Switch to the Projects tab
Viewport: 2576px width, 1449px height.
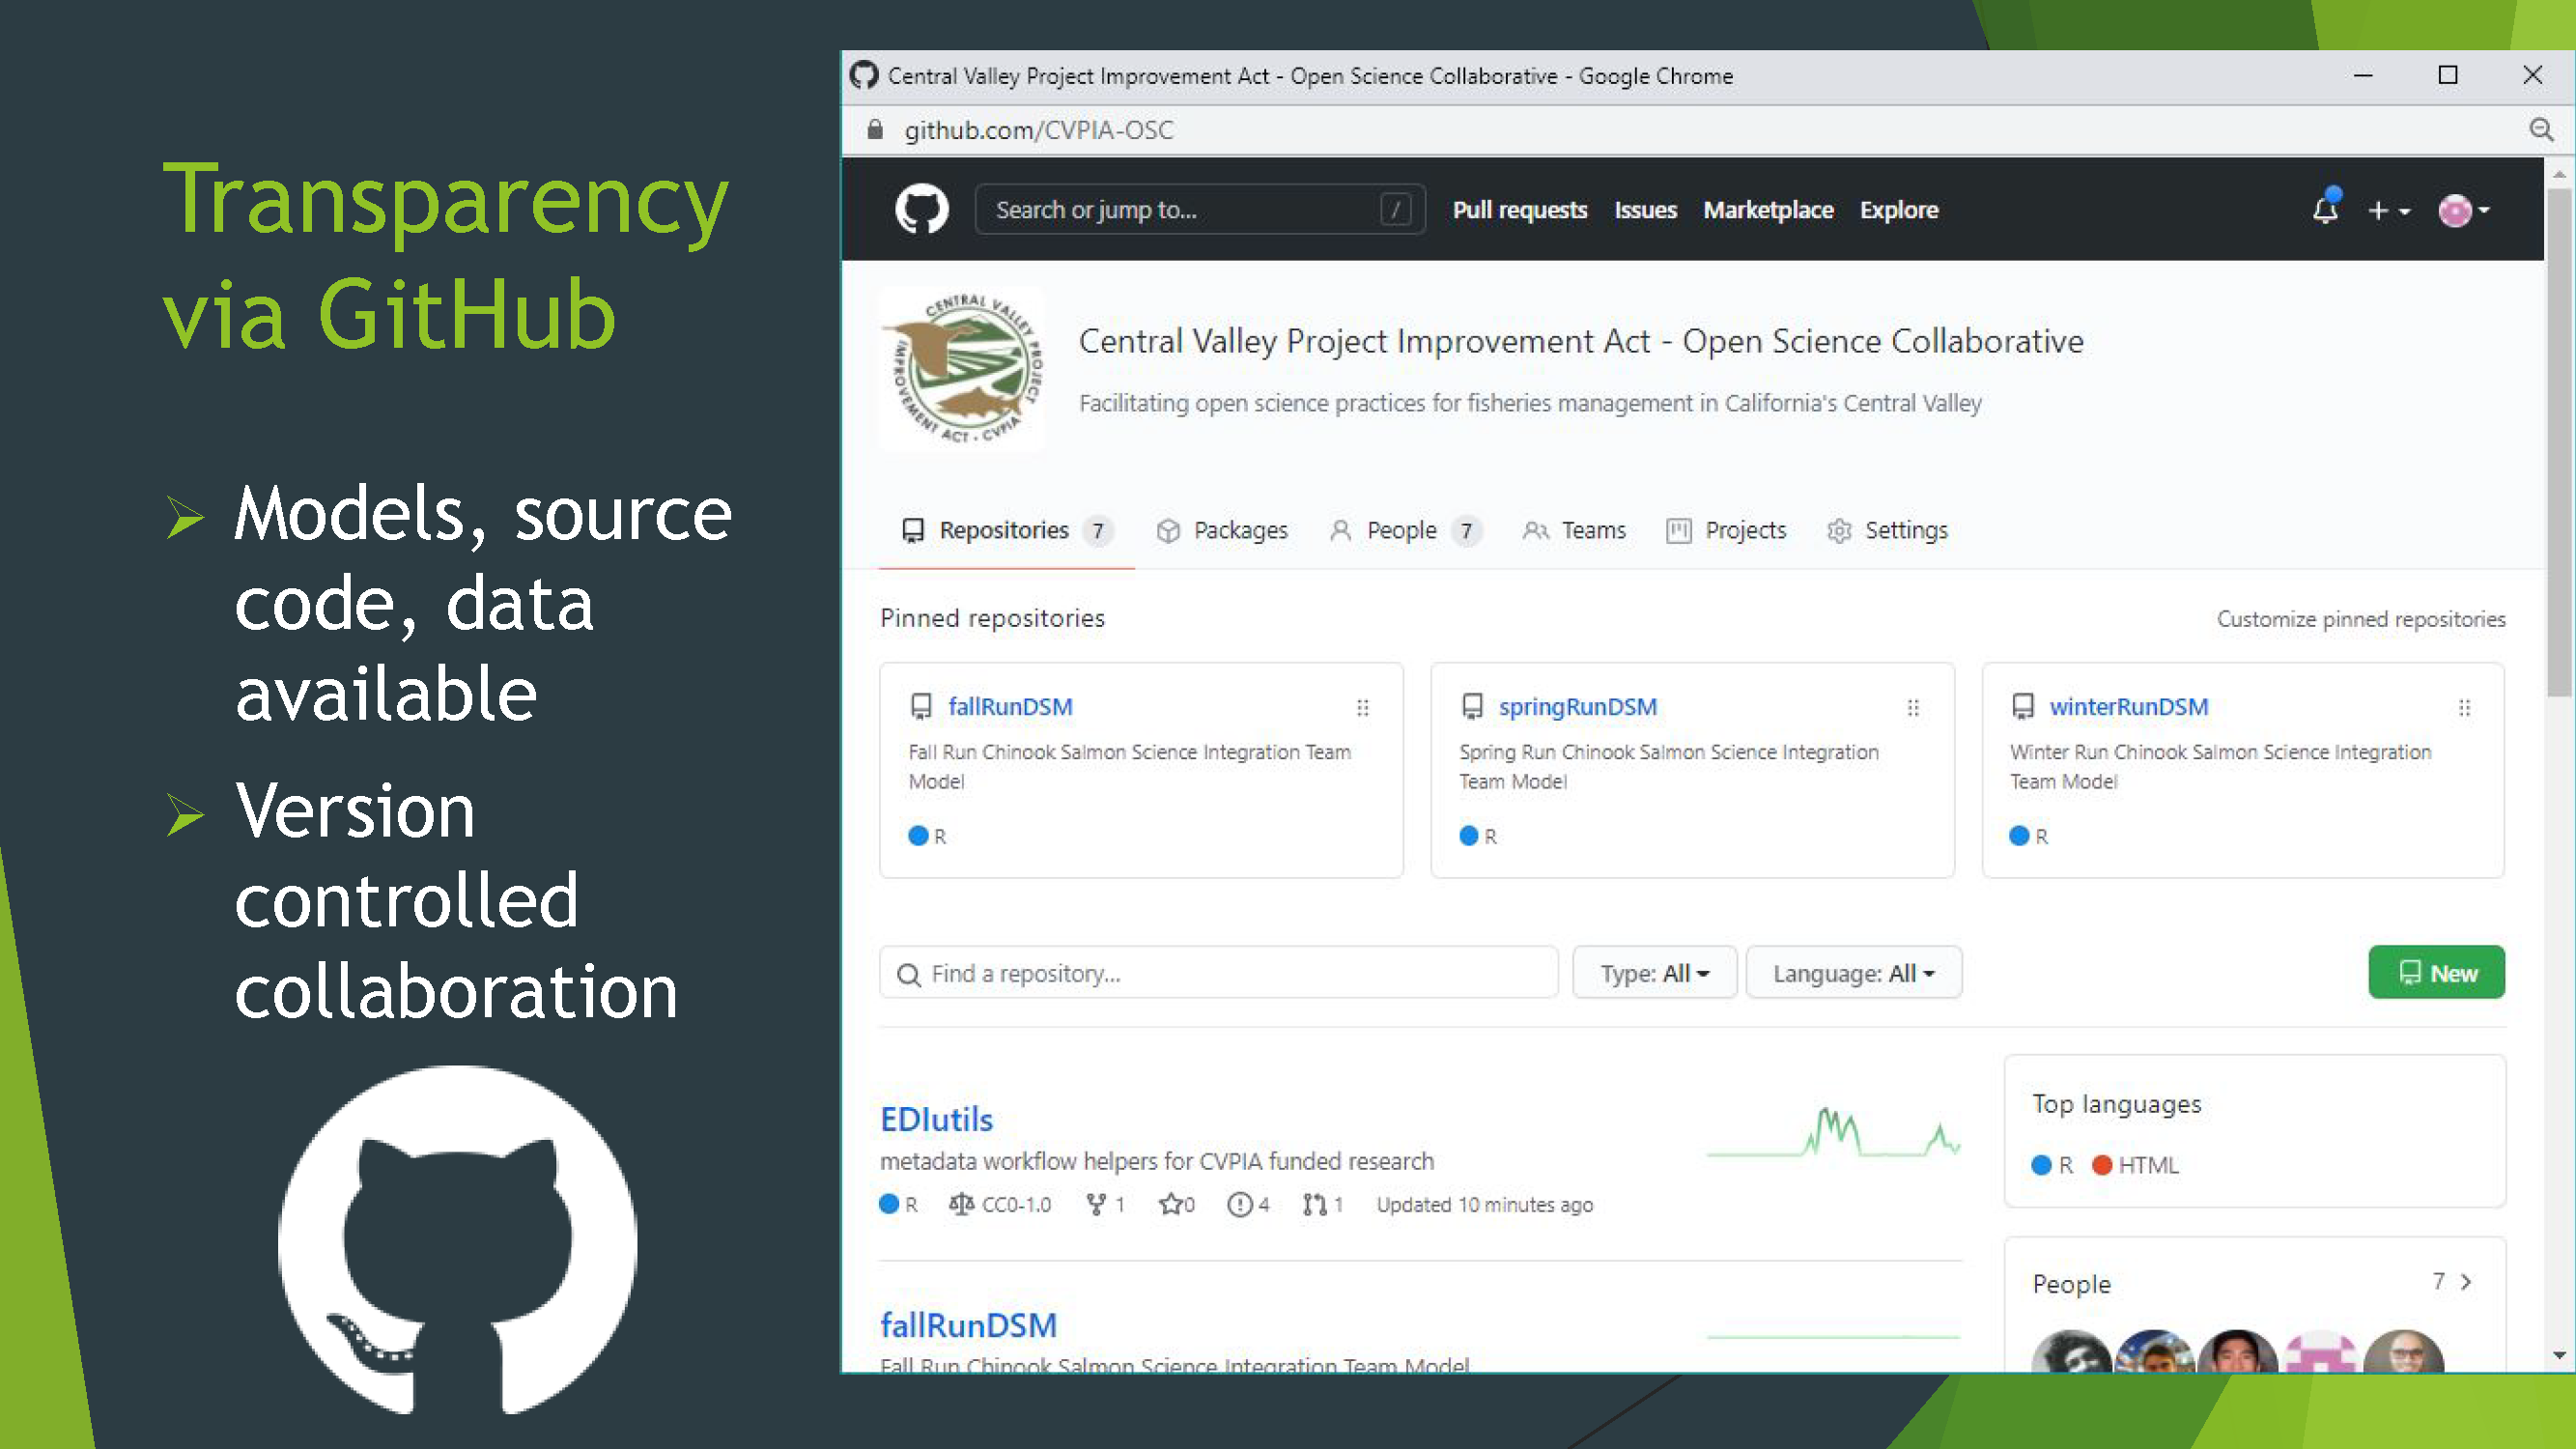1726,530
